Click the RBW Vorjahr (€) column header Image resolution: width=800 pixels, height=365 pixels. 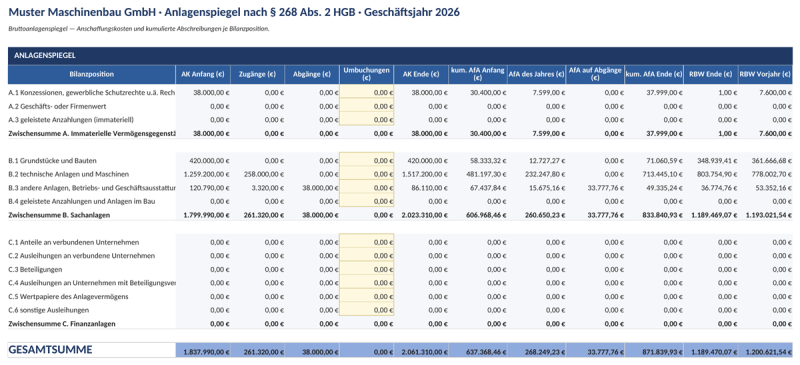[765, 75]
